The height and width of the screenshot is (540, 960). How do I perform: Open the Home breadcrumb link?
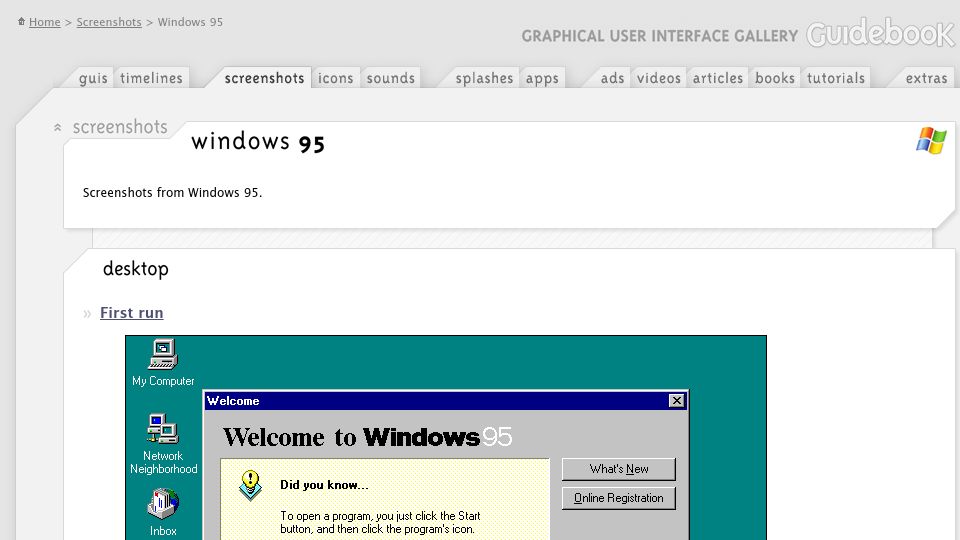pos(45,22)
